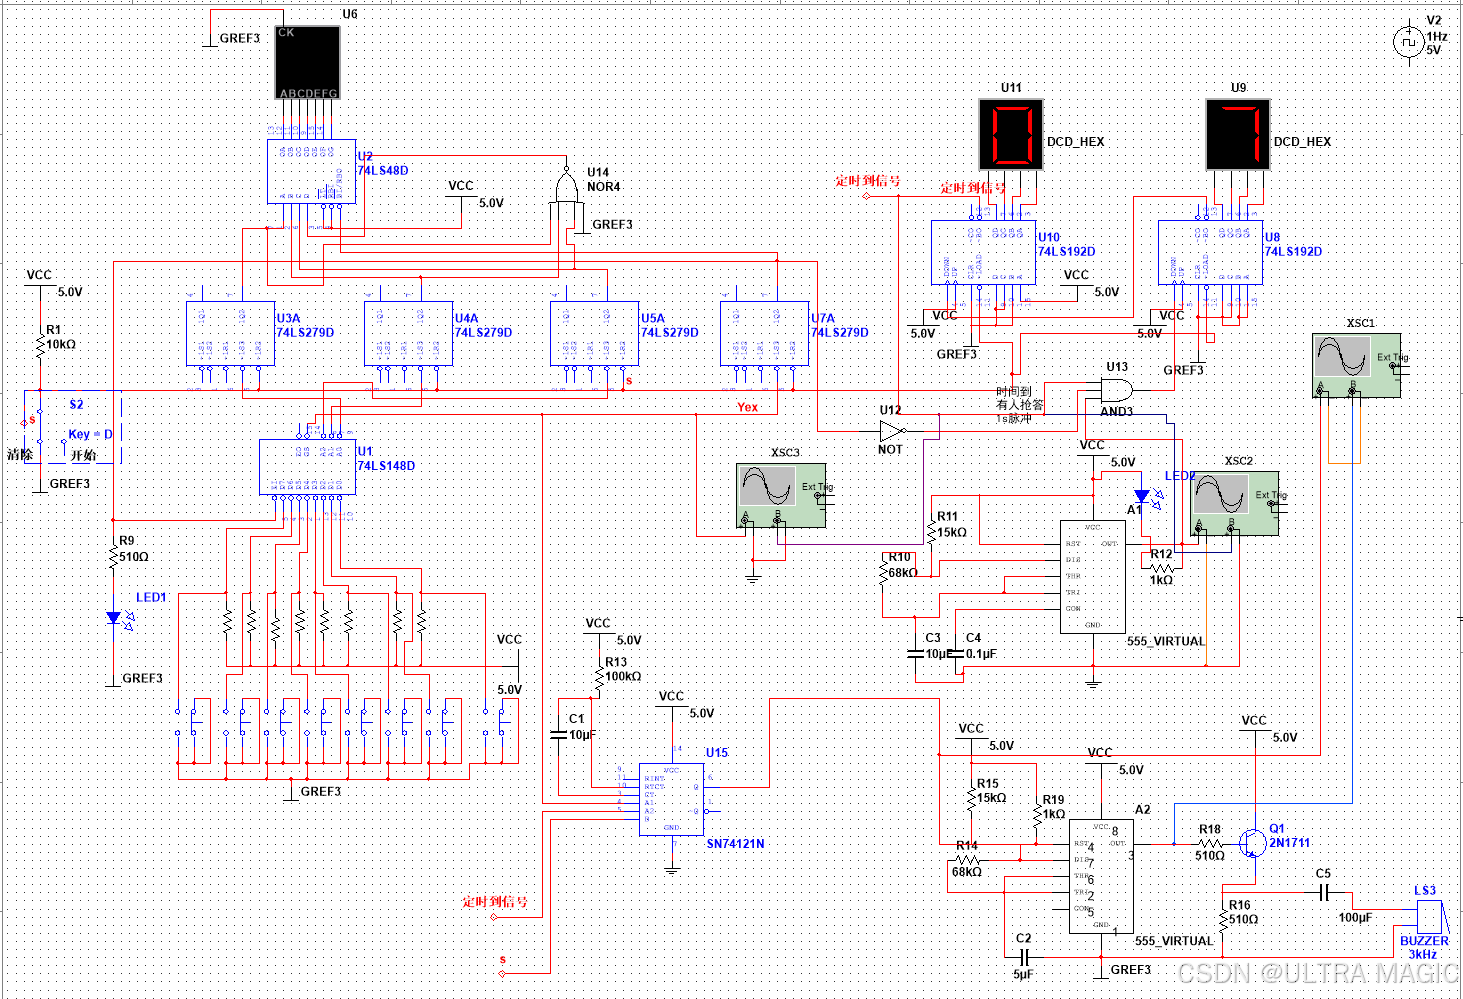The image size is (1463, 999).
Task: Click the A2 555_VIRTUAL timer block
Action: 1101,877
